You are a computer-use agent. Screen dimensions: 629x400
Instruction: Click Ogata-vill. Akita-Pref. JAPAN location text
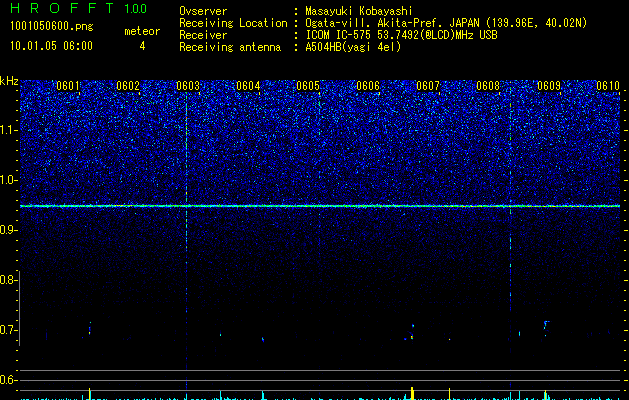446,23
